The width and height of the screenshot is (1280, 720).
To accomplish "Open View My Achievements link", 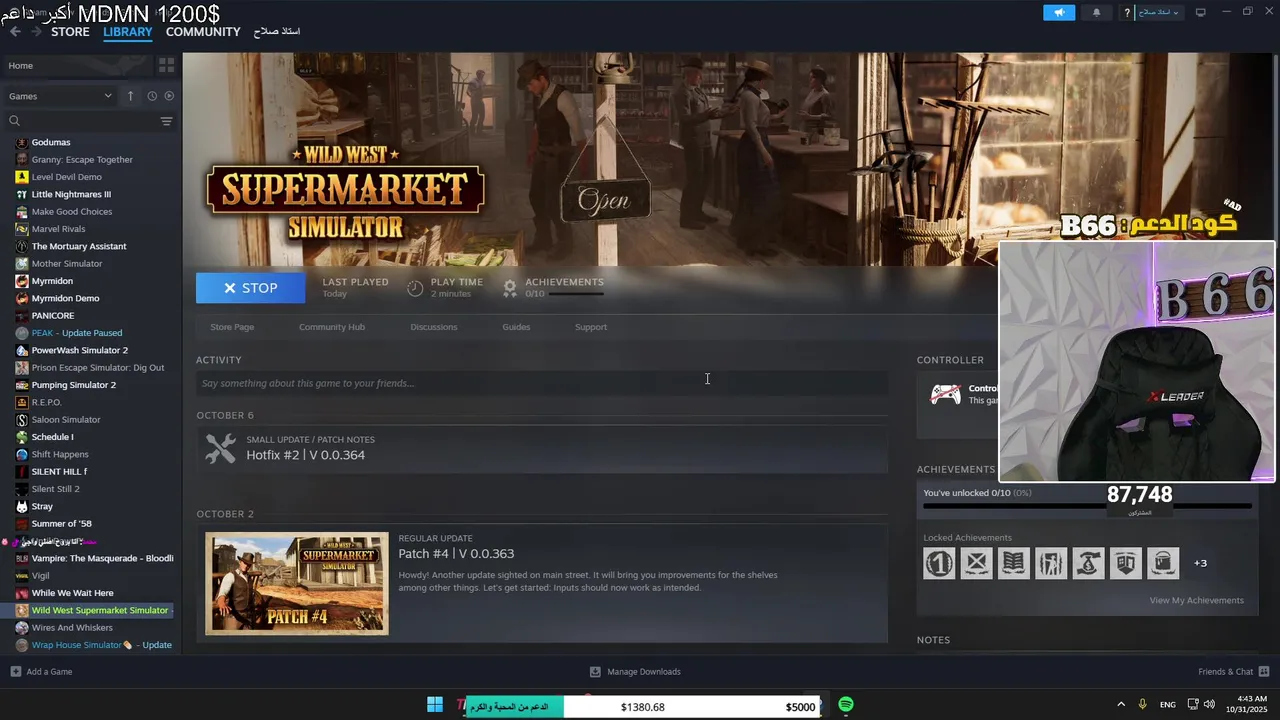I will click(x=1196, y=600).
